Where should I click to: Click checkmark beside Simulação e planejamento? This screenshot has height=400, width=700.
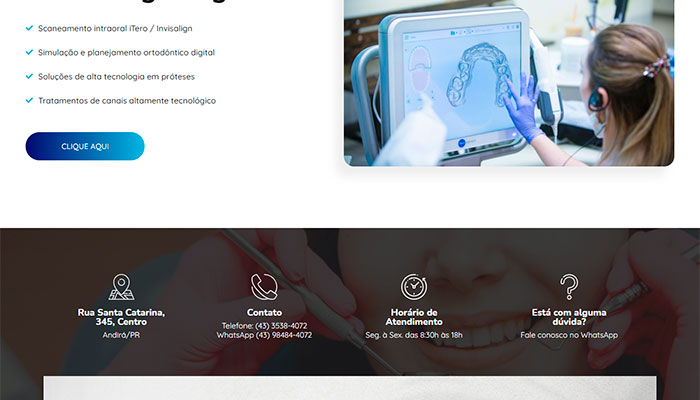(29, 52)
